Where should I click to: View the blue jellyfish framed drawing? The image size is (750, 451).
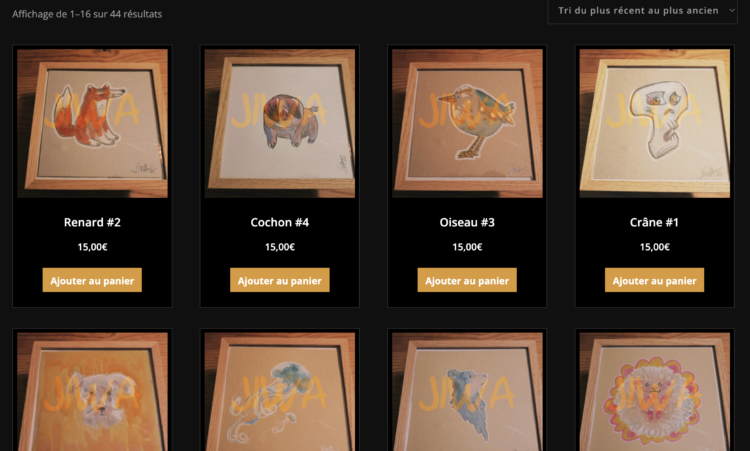tap(280, 392)
